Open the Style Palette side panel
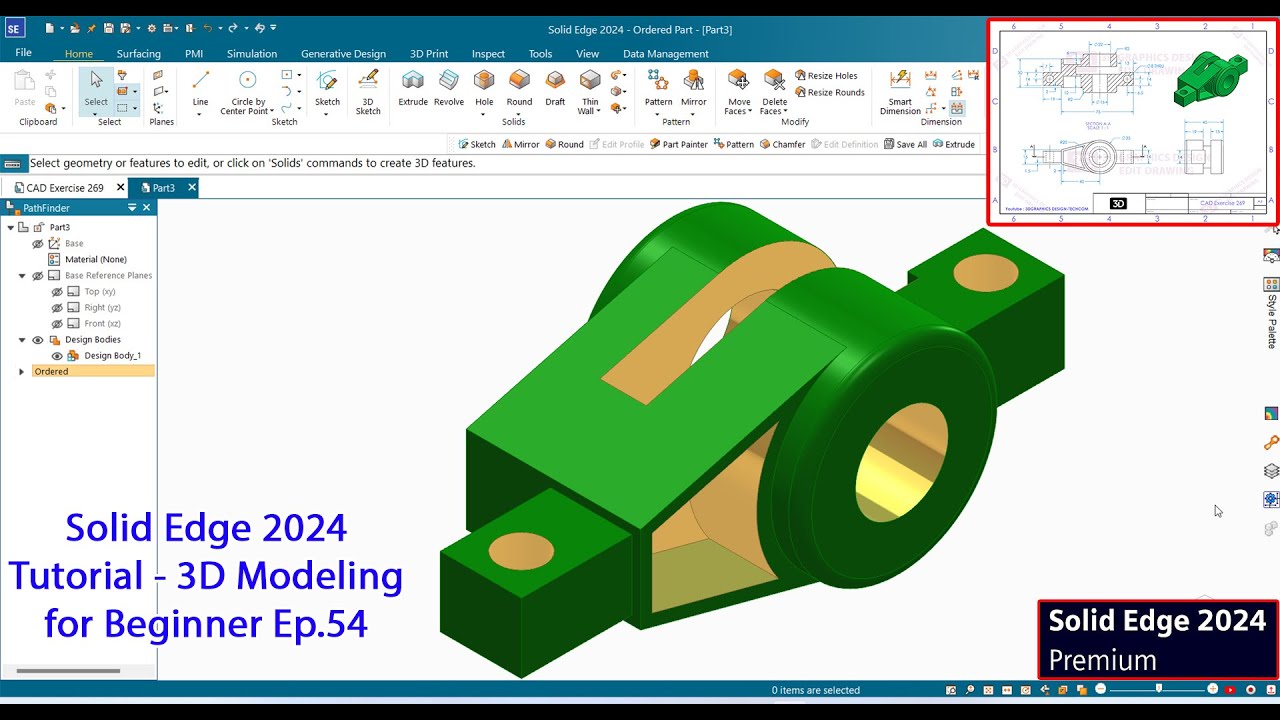The width and height of the screenshot is (1280, 720). (1271, 313)
